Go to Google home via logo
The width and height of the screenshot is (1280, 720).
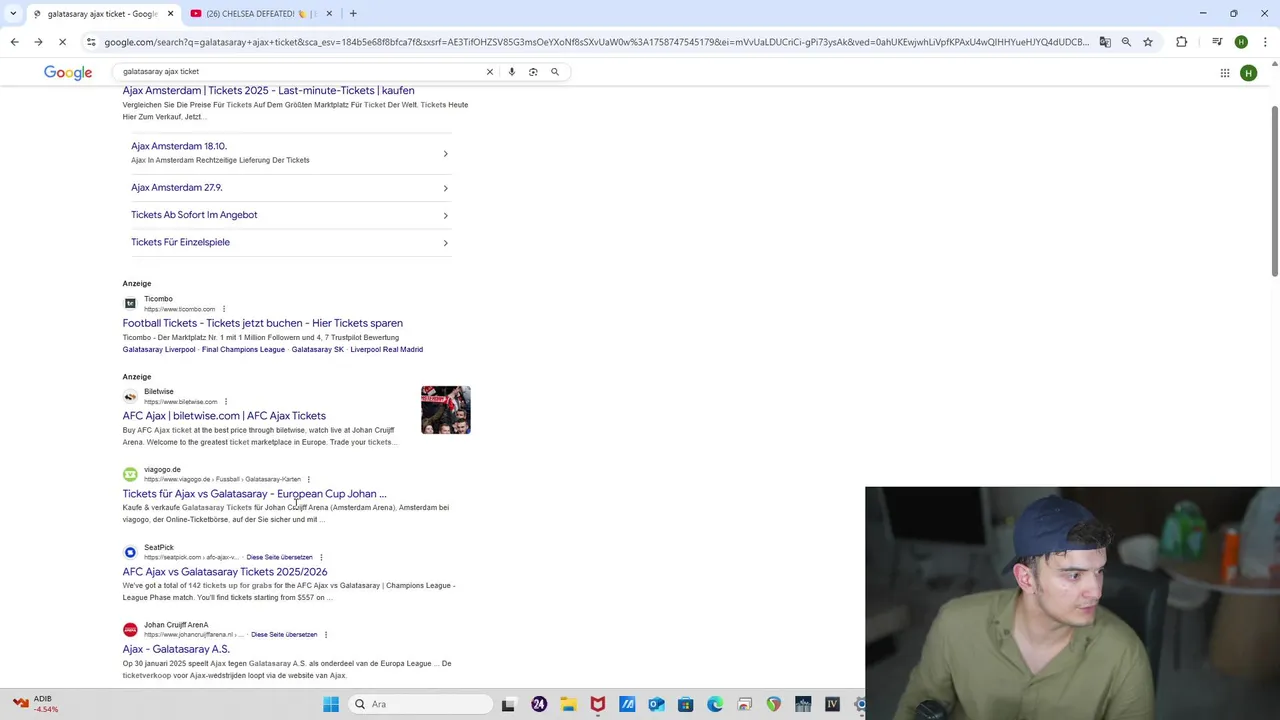pos(68,73)
